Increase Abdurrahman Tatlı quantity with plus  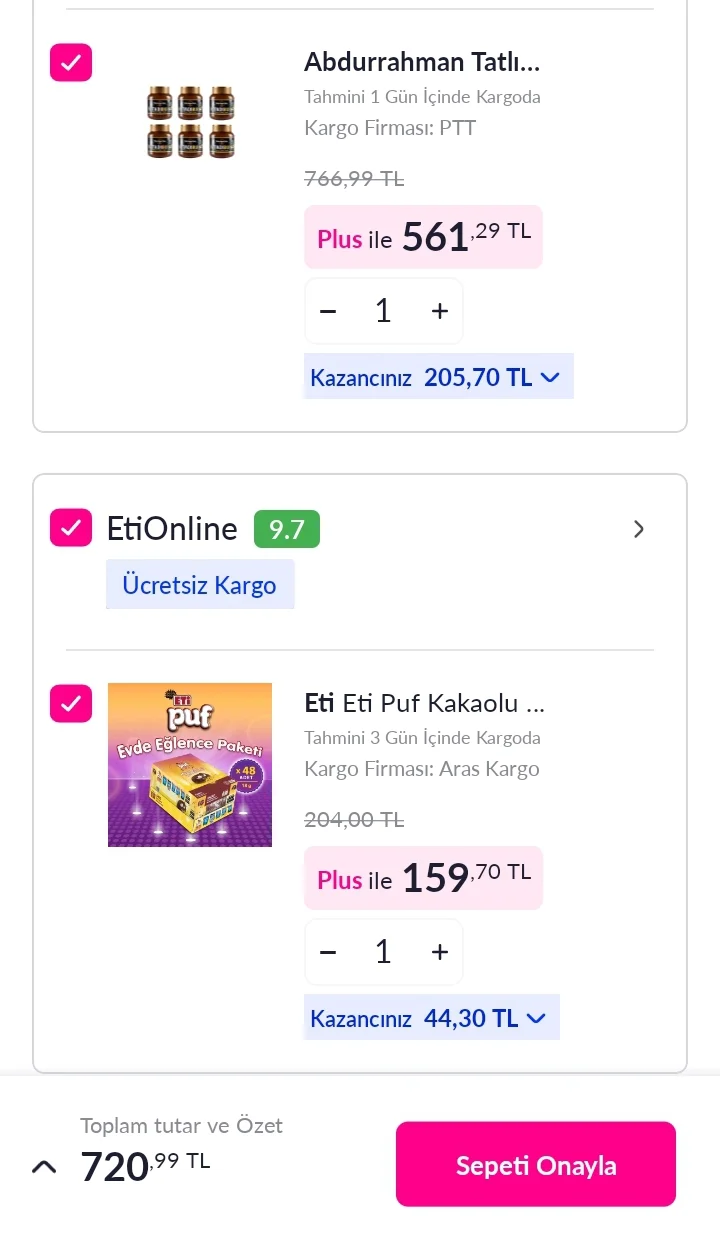[x=440, y=311]
